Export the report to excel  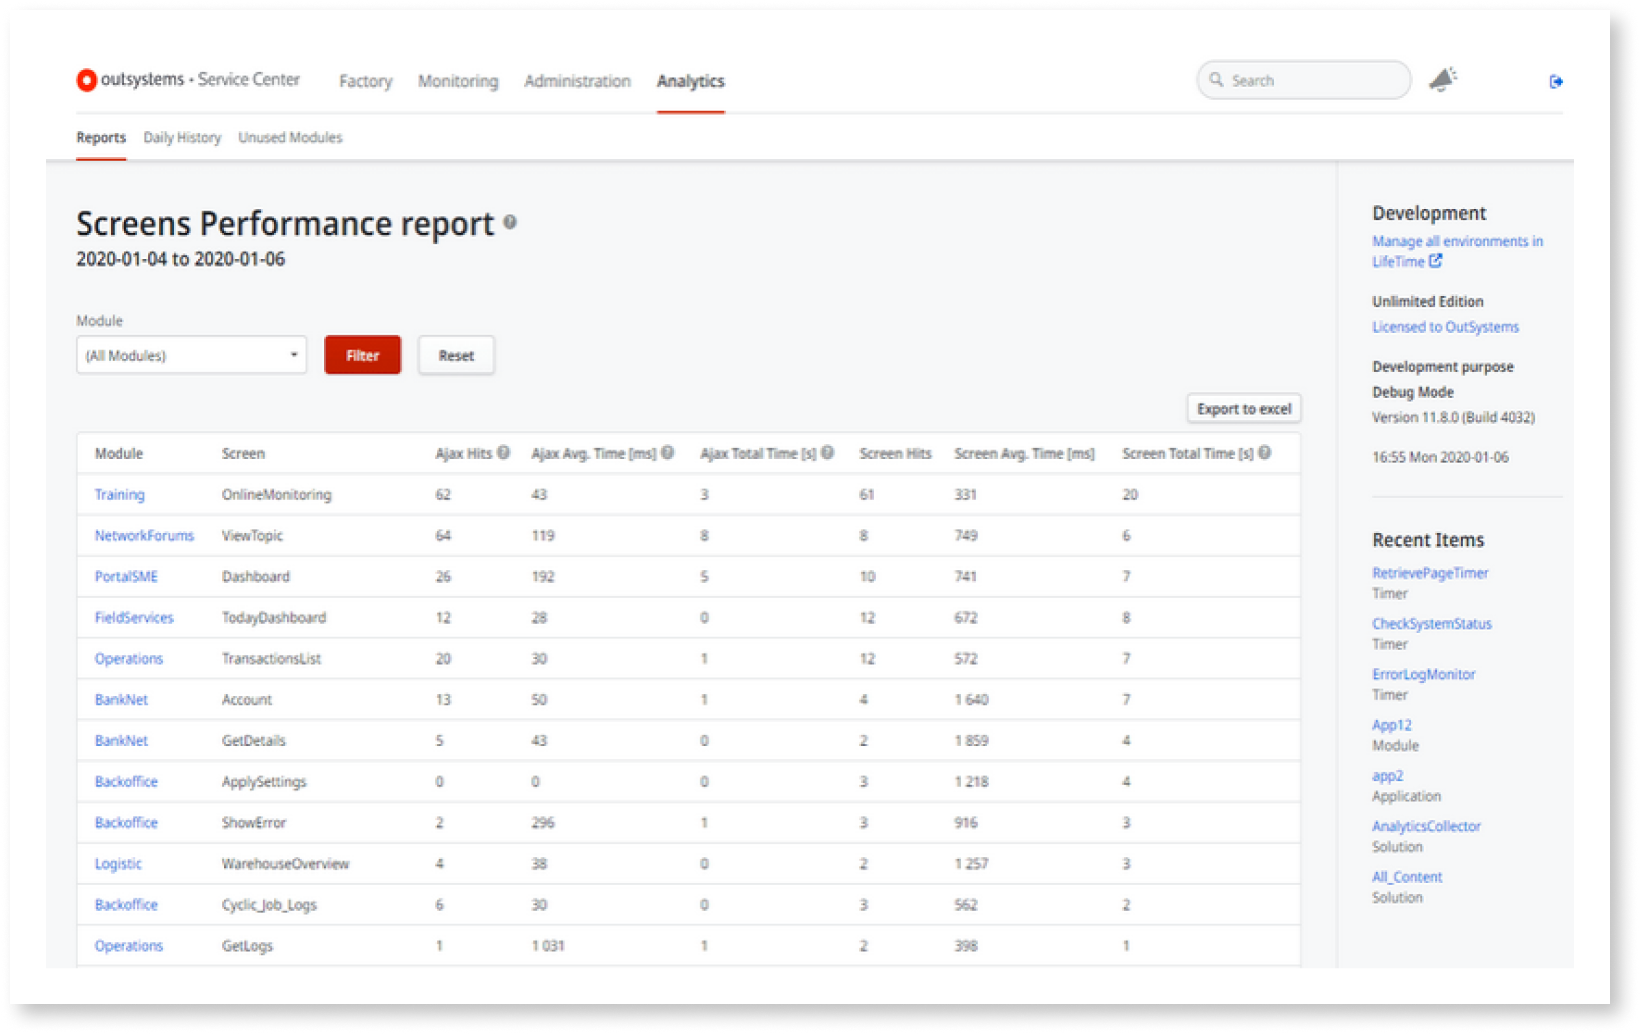pos(1243,408)
